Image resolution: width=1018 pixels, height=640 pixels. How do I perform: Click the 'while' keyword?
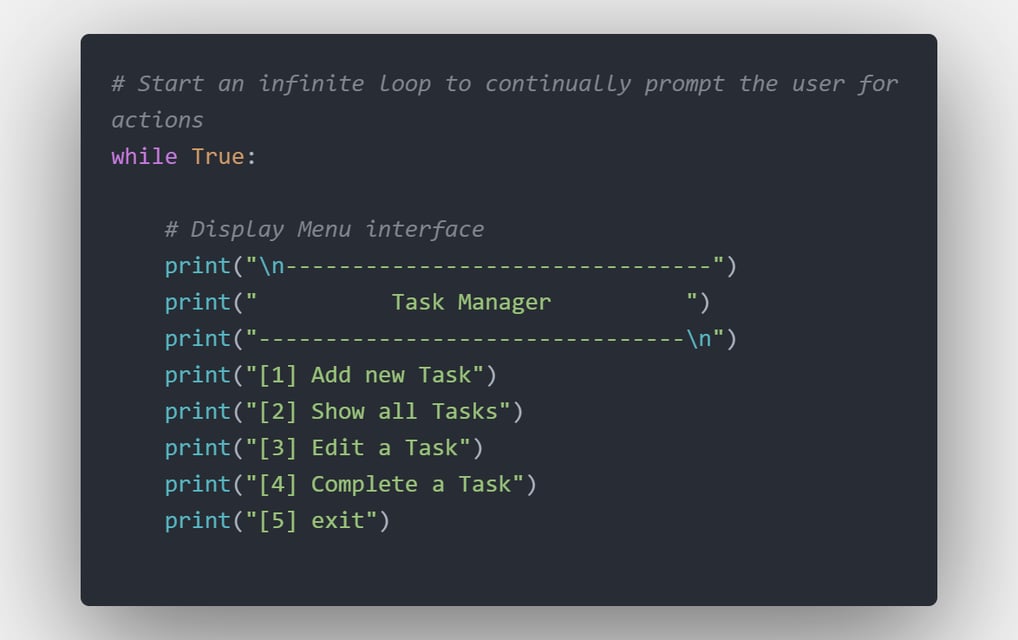pos(144,156)
